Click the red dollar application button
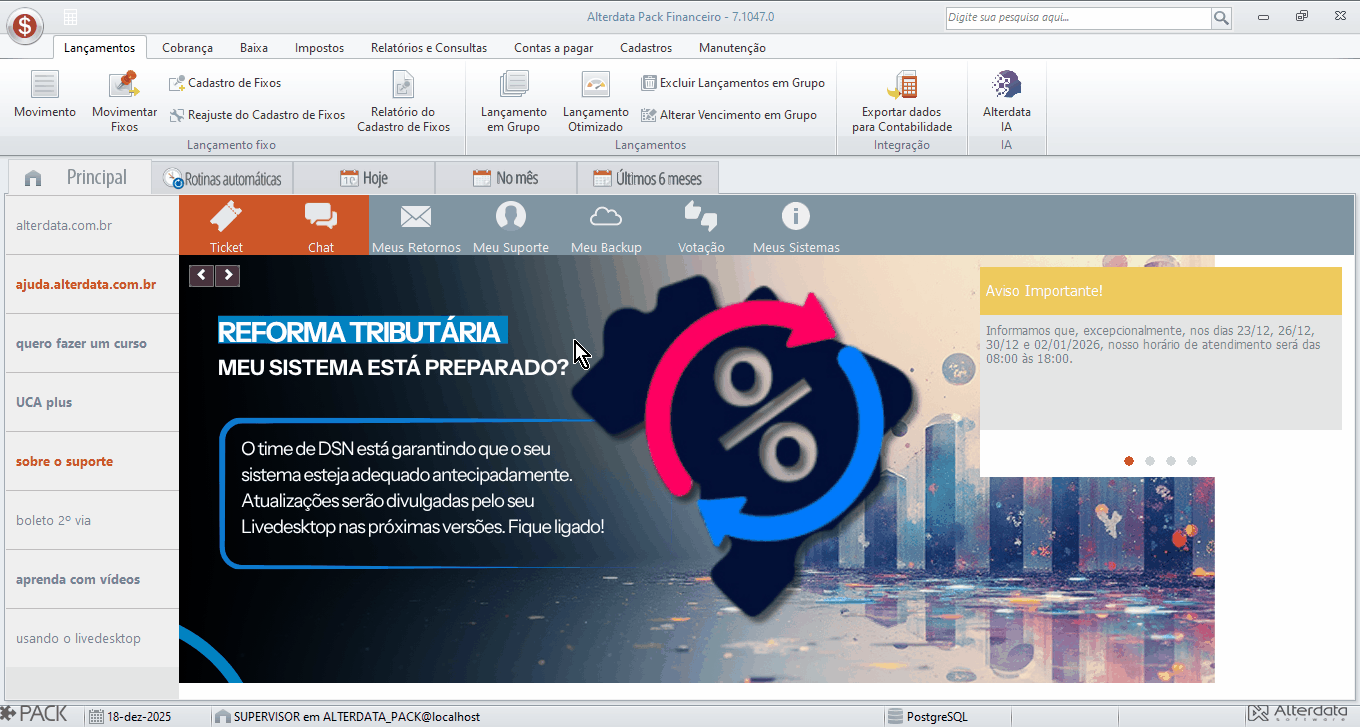Viewport: 1360px width, 727px height. pos(24,24)
